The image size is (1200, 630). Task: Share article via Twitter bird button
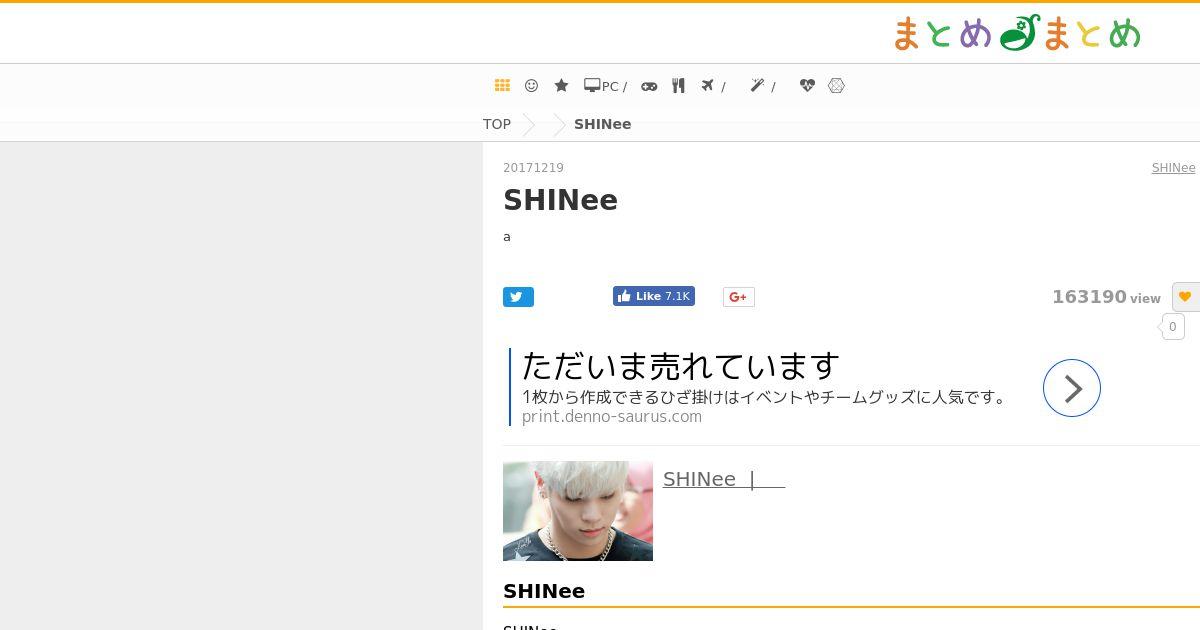click(x=518, y=297)
